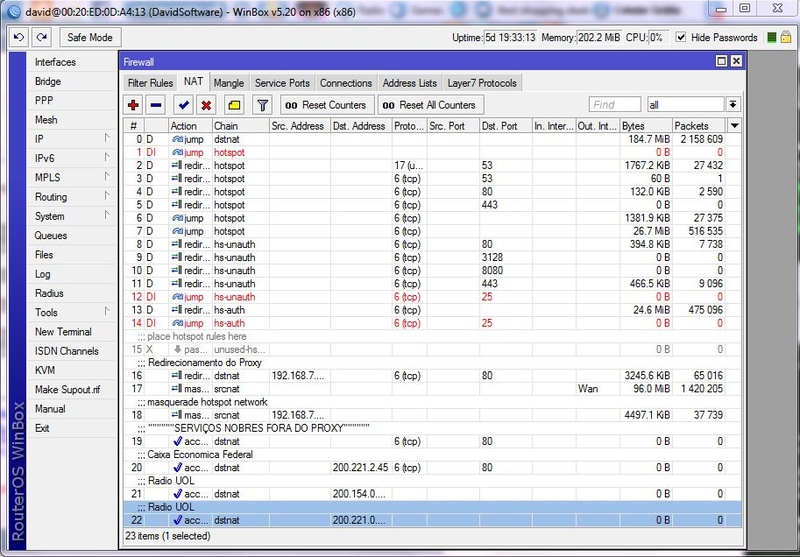Toggle Safe Mode
The height and width of the screenshot is (557, 800).
(x=90, y=37)
